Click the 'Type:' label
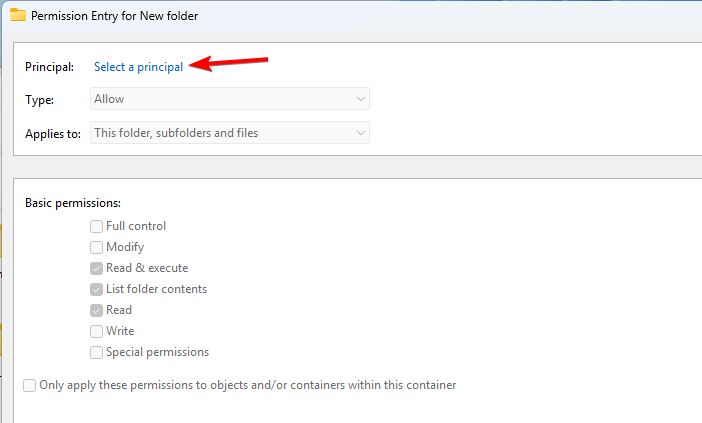 pos(40,99)
